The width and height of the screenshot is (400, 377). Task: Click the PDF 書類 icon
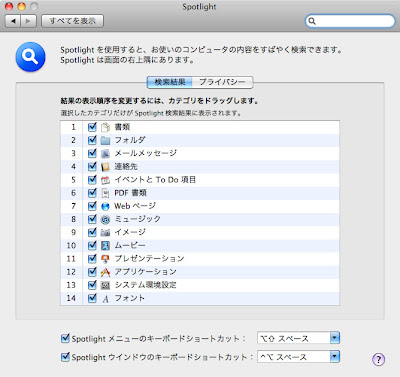105,193
